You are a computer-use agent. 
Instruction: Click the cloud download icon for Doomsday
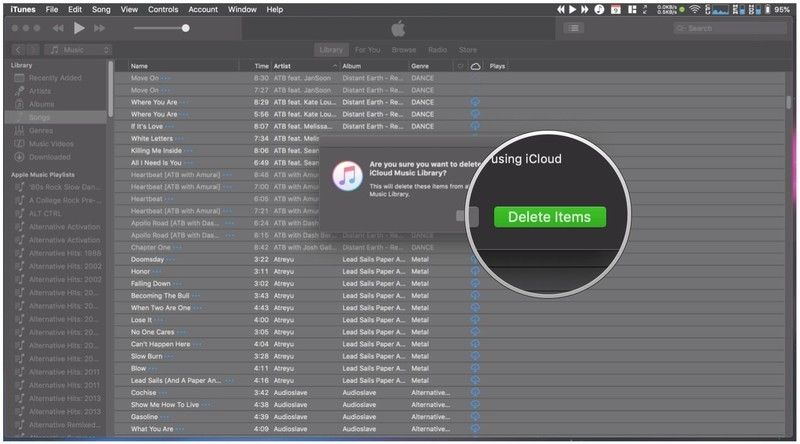(475, 259)
